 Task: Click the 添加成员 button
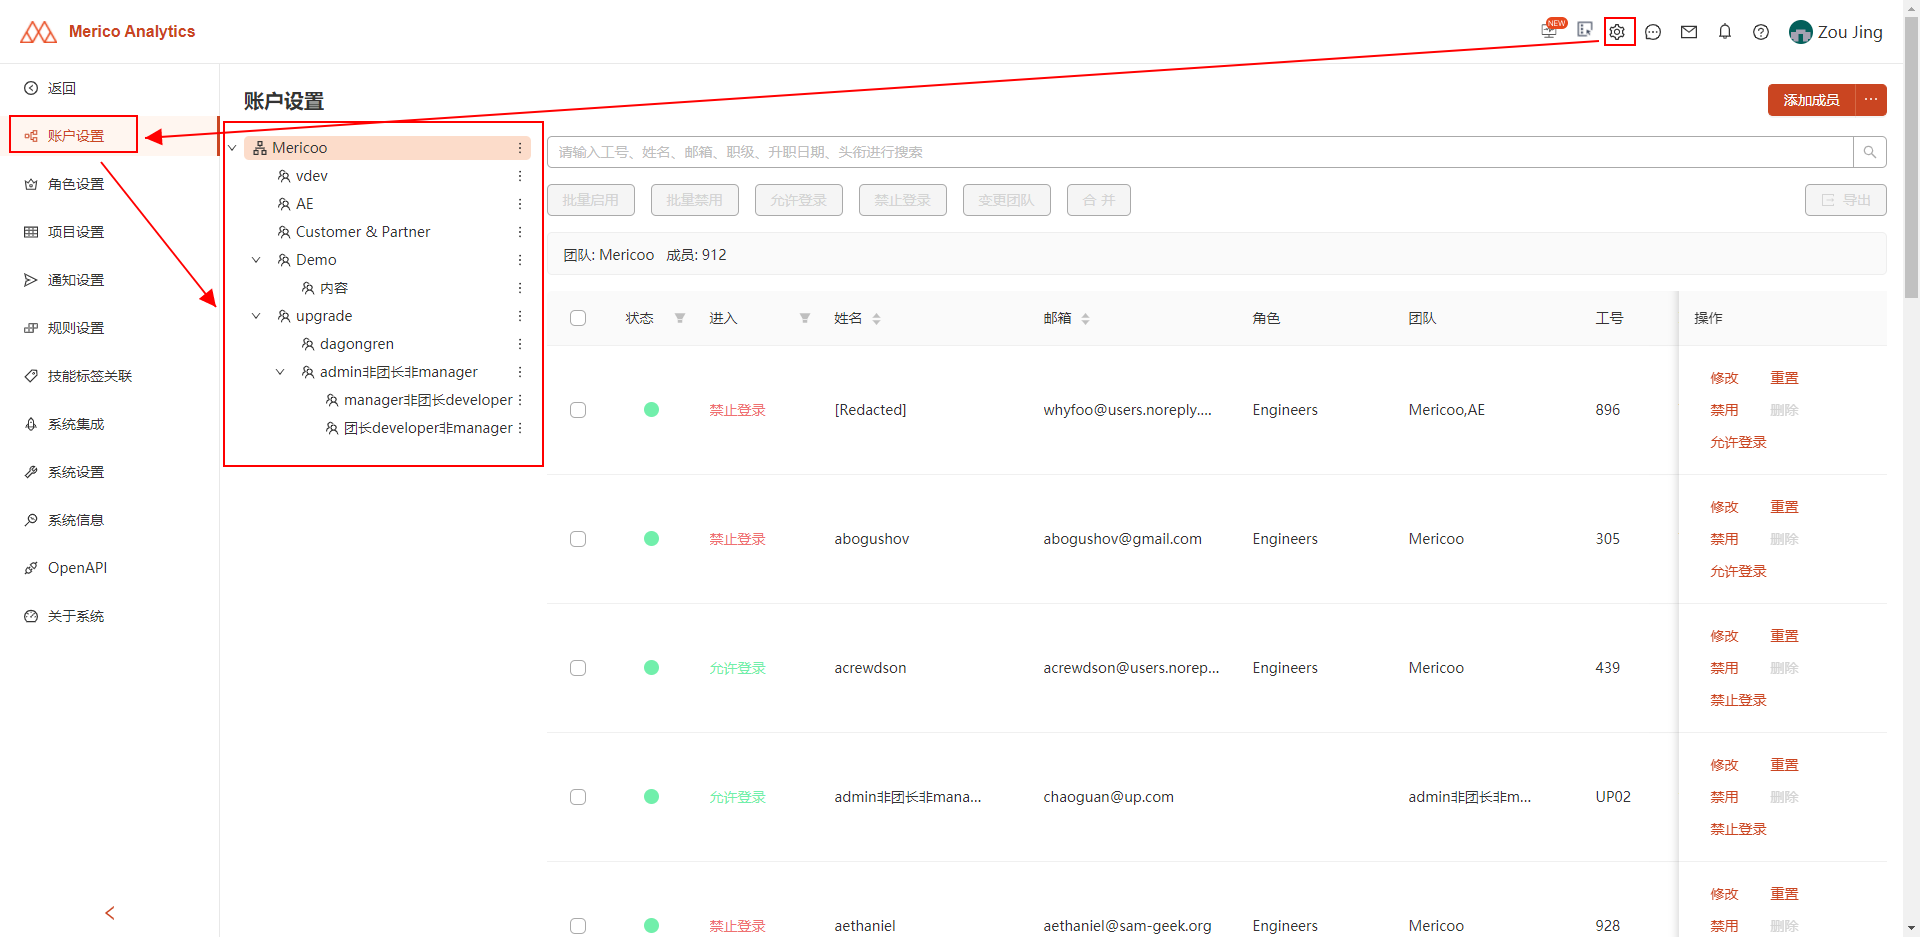1811,100
